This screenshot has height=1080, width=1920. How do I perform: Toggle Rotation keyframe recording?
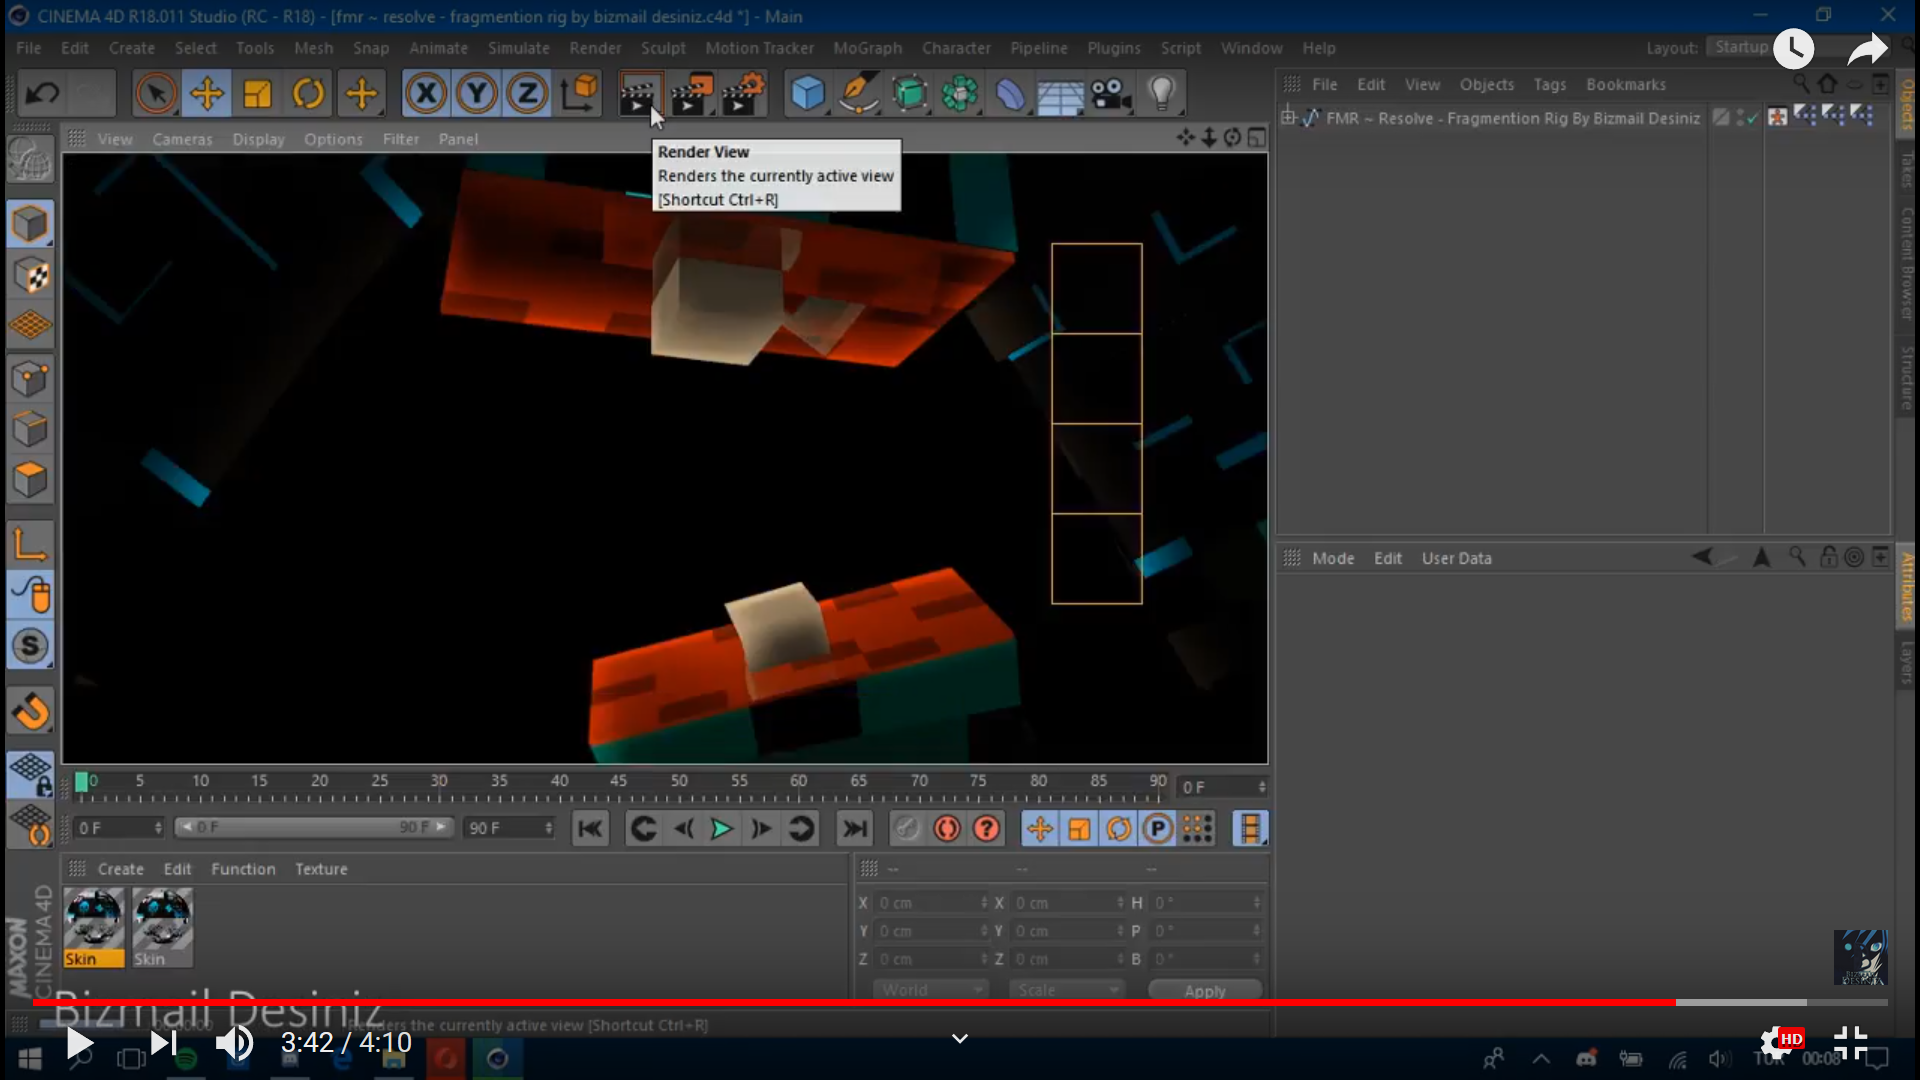[x=1119, y=829]
